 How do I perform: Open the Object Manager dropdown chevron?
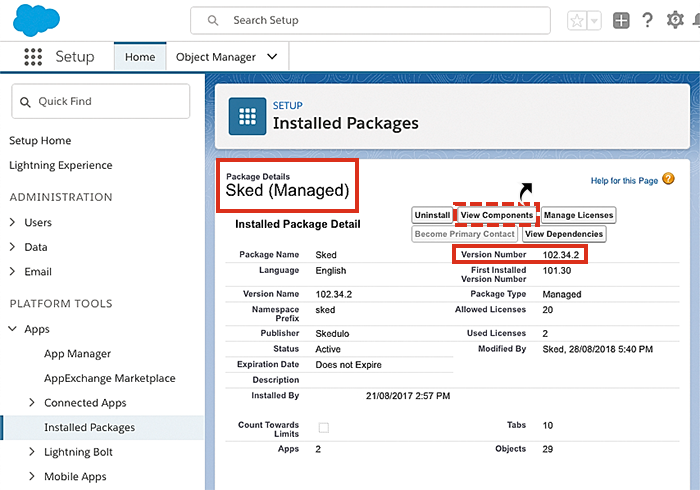coord(272,57)
